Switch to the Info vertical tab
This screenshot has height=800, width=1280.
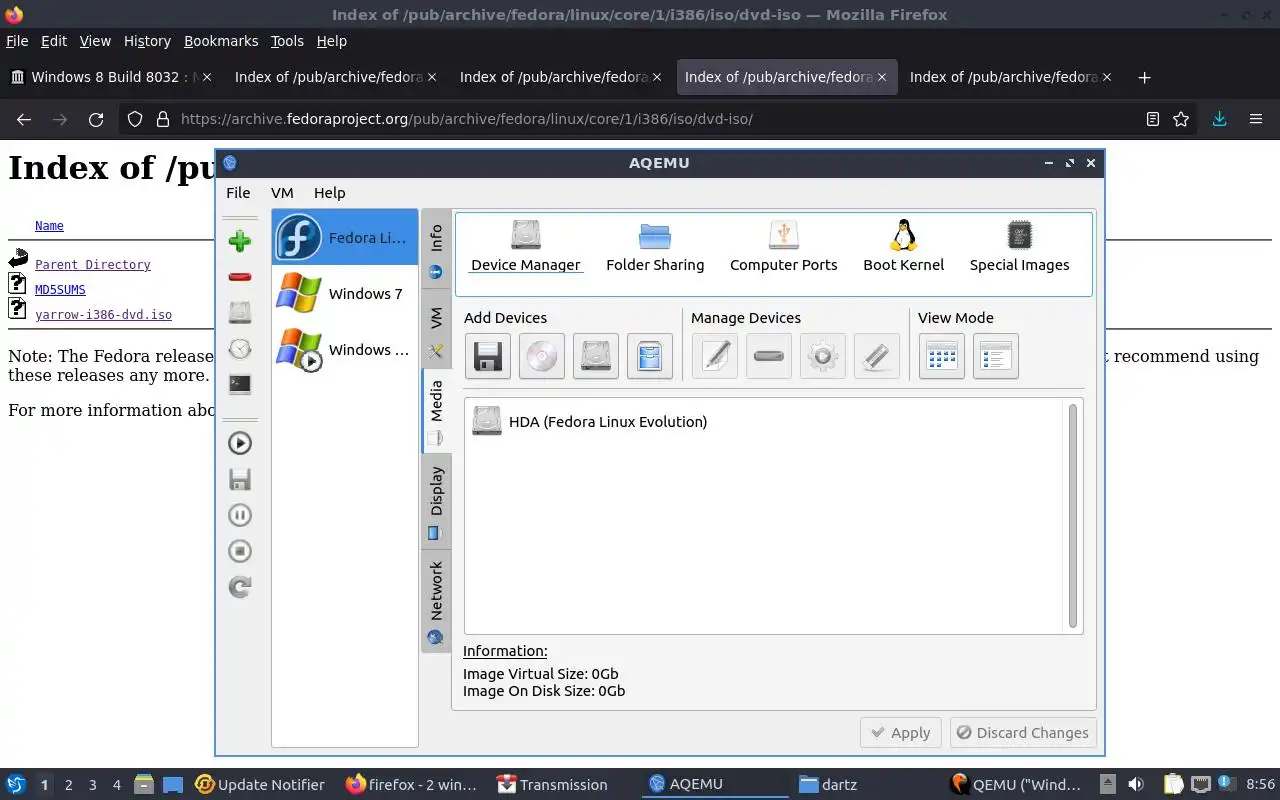(x=436, y=250)
